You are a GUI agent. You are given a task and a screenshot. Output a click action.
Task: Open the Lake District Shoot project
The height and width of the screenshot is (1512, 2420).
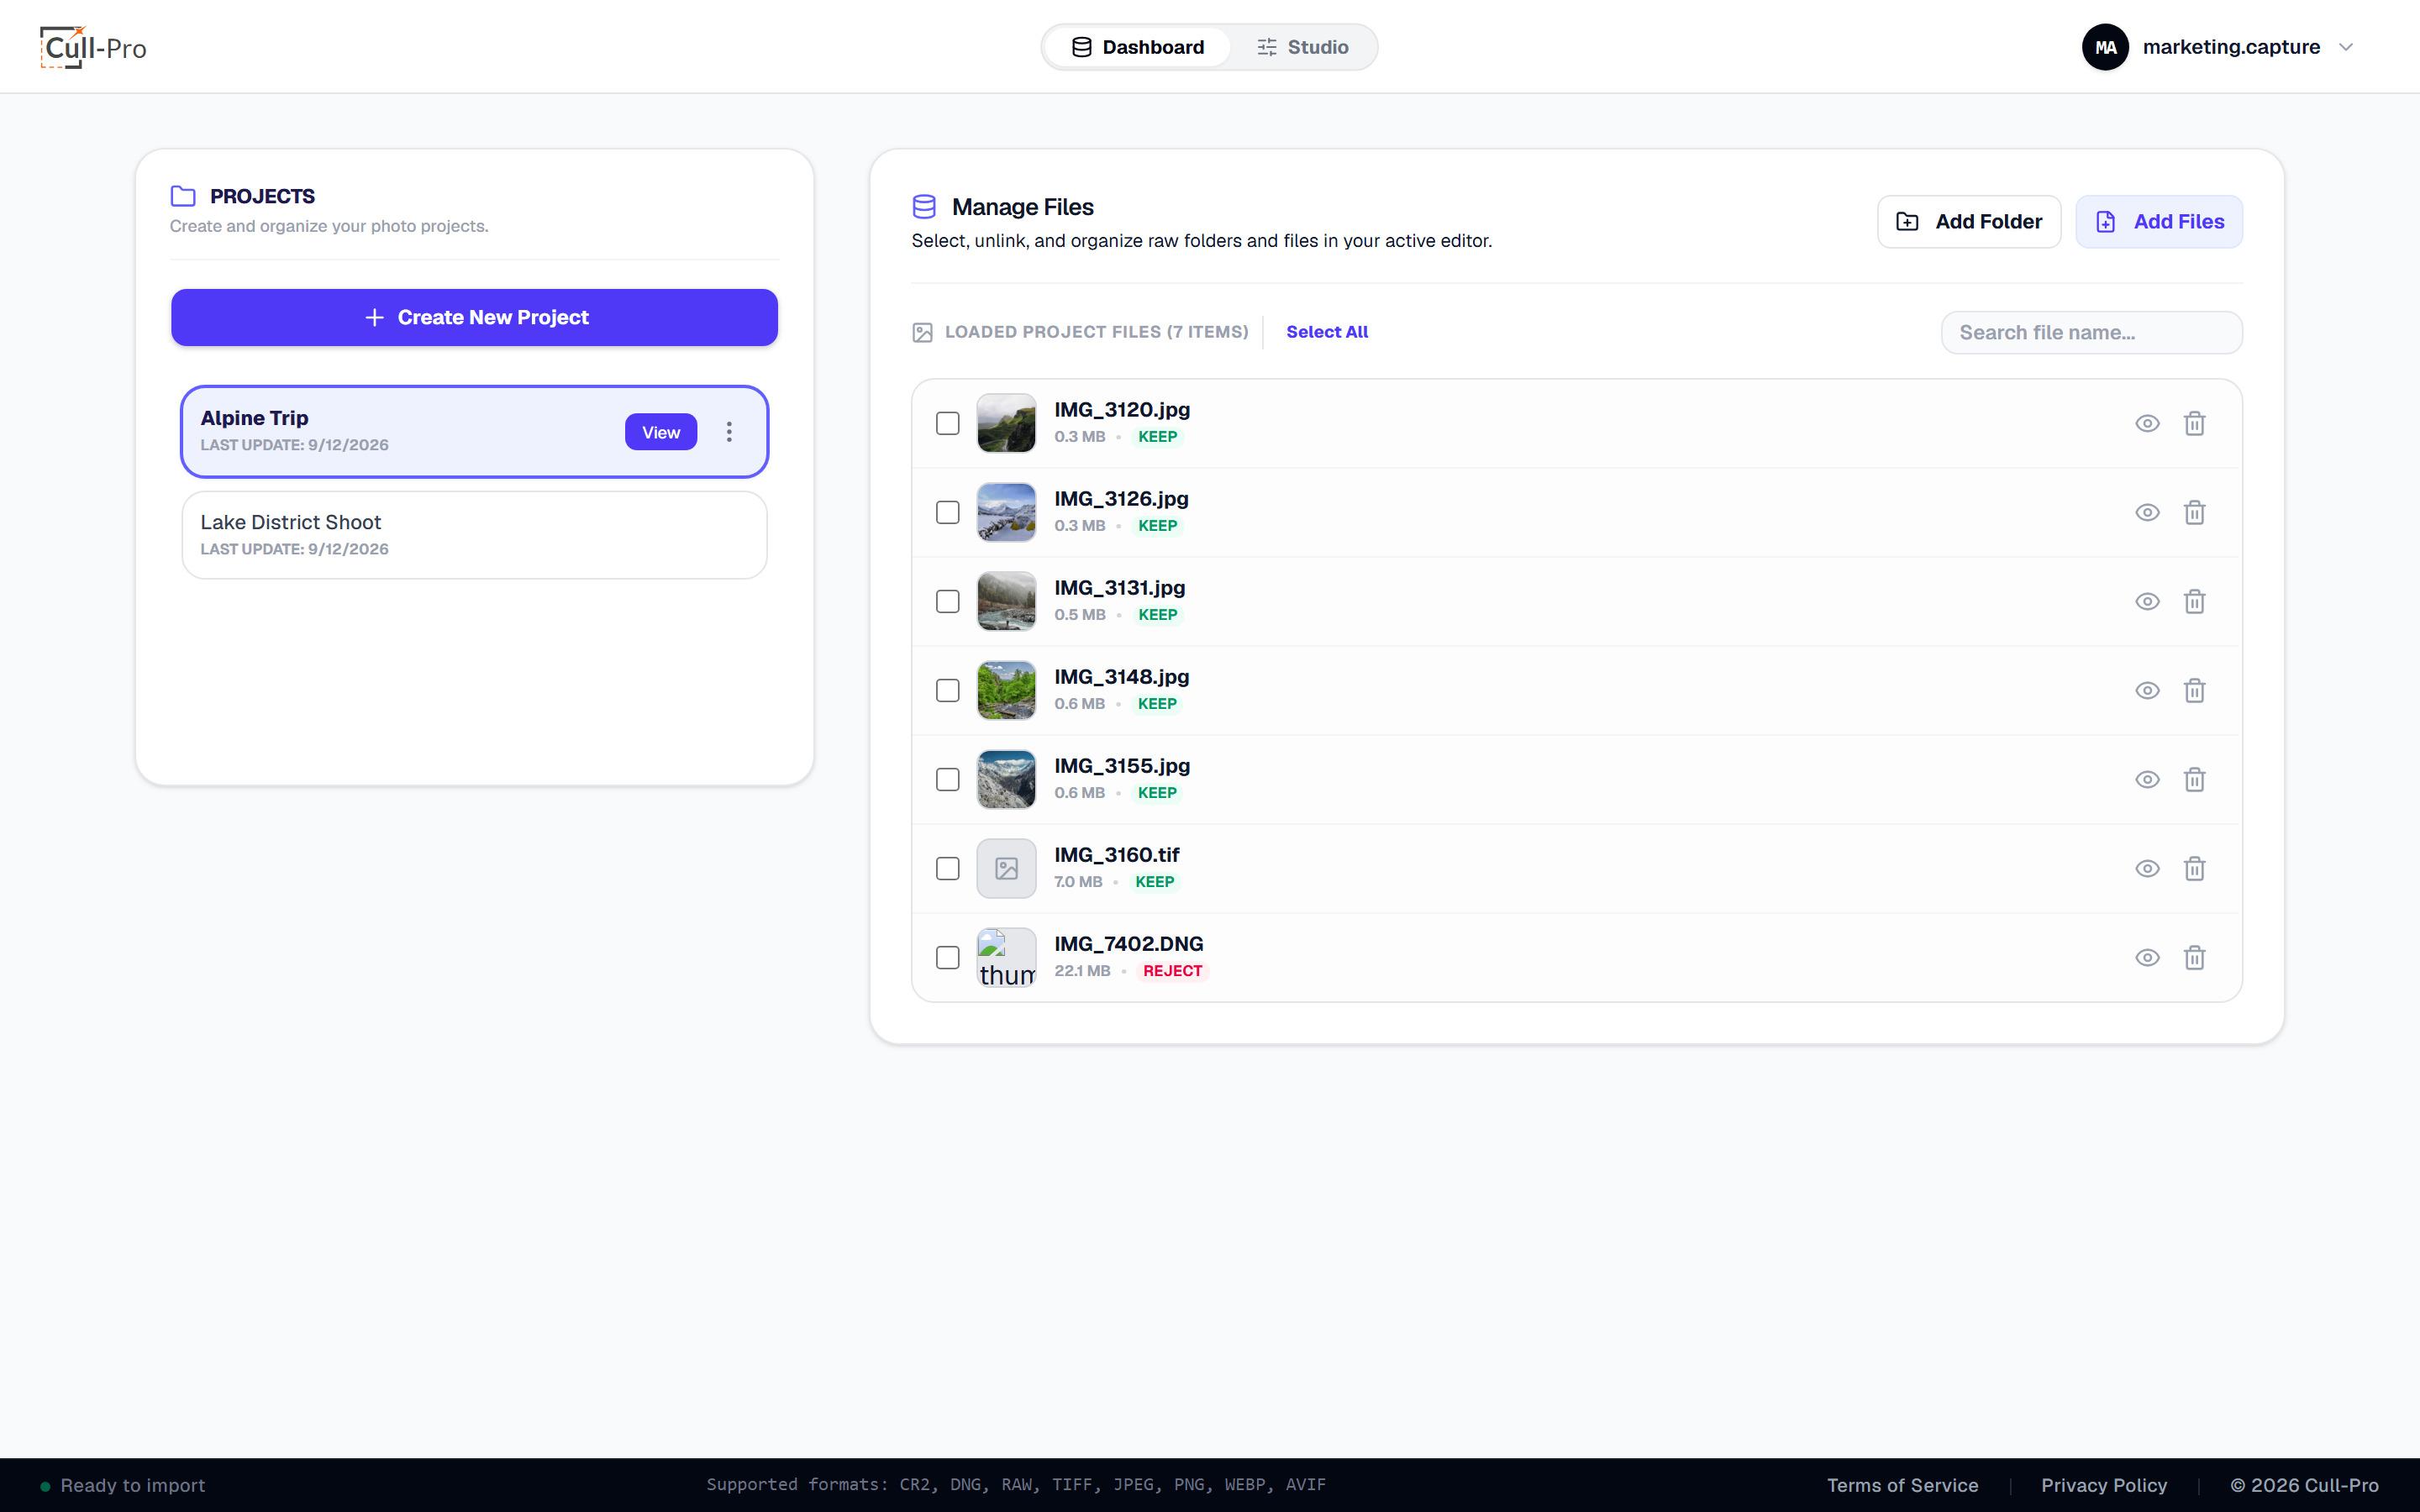[474, 535]
